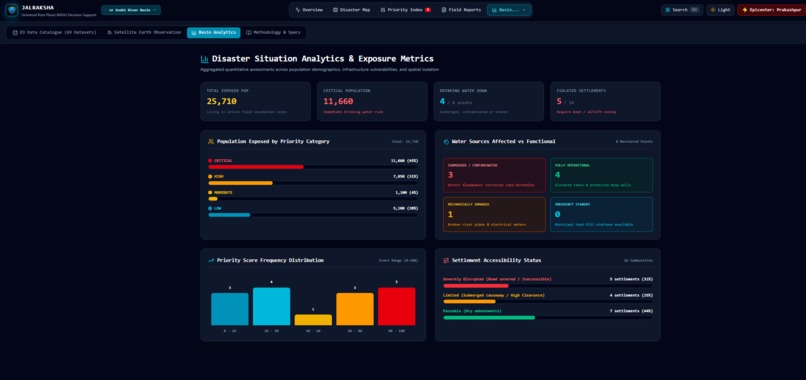
Task: Click the MODERATE population progress bar
Action: tap(313, 199)
